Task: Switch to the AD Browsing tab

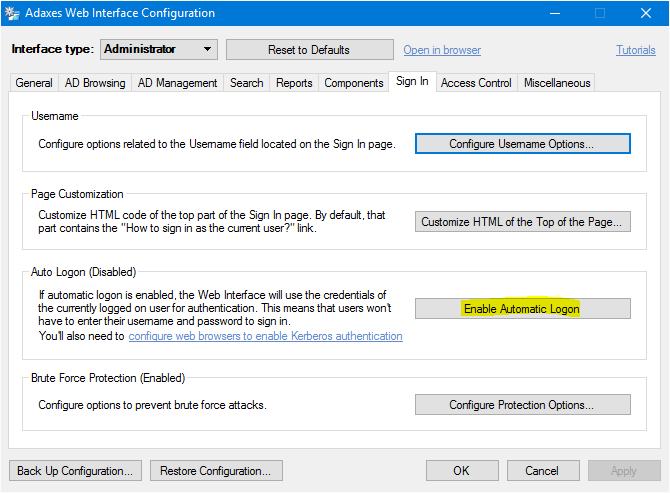Action: click(x=95, y=82)
